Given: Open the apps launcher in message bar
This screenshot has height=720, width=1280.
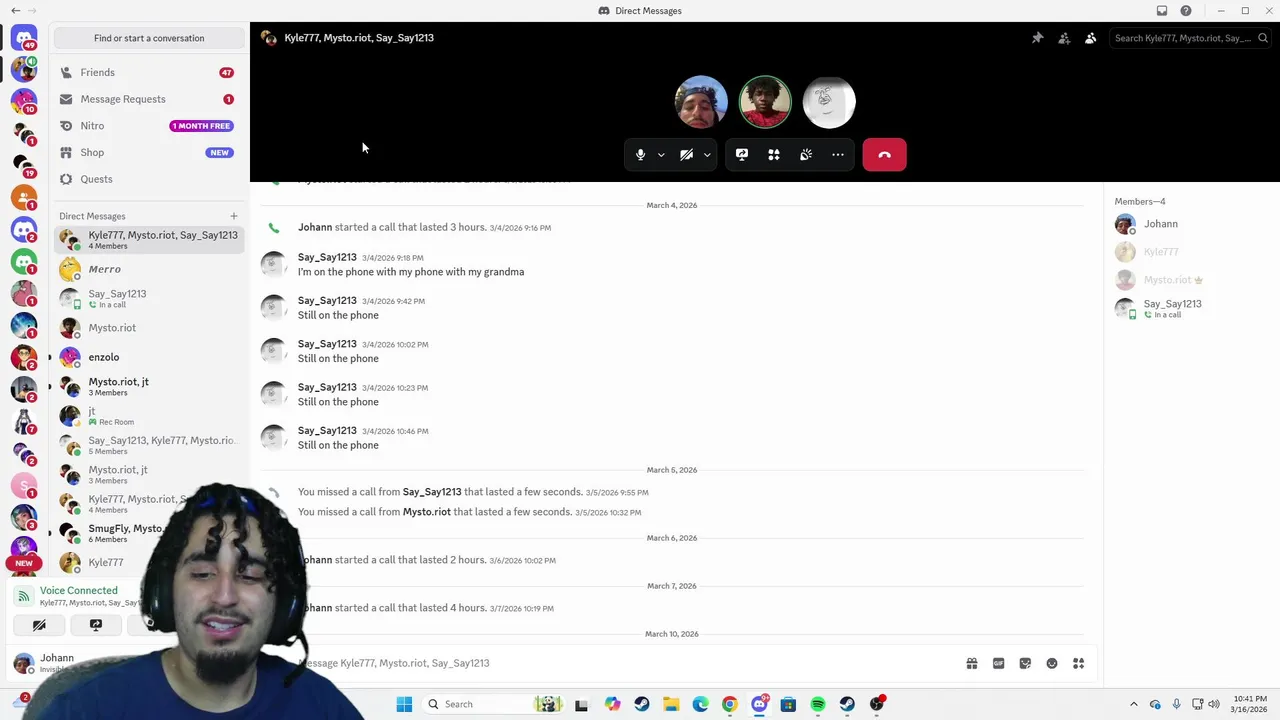Looking at the screenshot, I should click(1078, 663).
